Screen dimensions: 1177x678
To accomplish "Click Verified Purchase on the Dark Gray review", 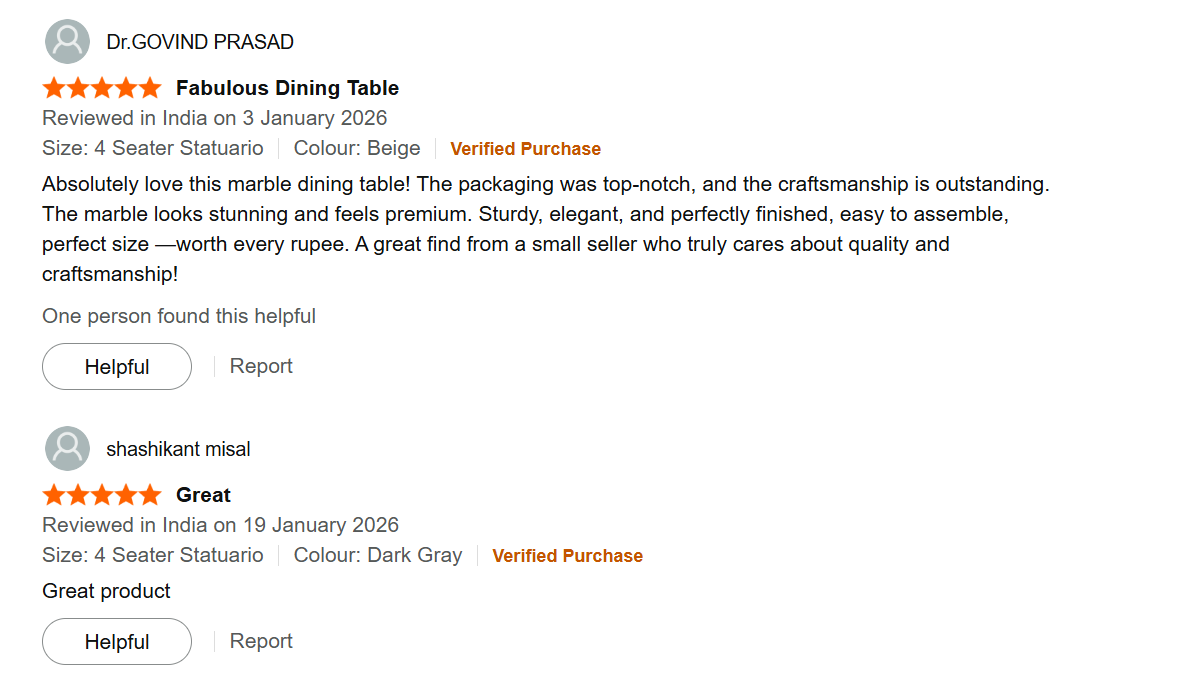I will coord(567,556).
